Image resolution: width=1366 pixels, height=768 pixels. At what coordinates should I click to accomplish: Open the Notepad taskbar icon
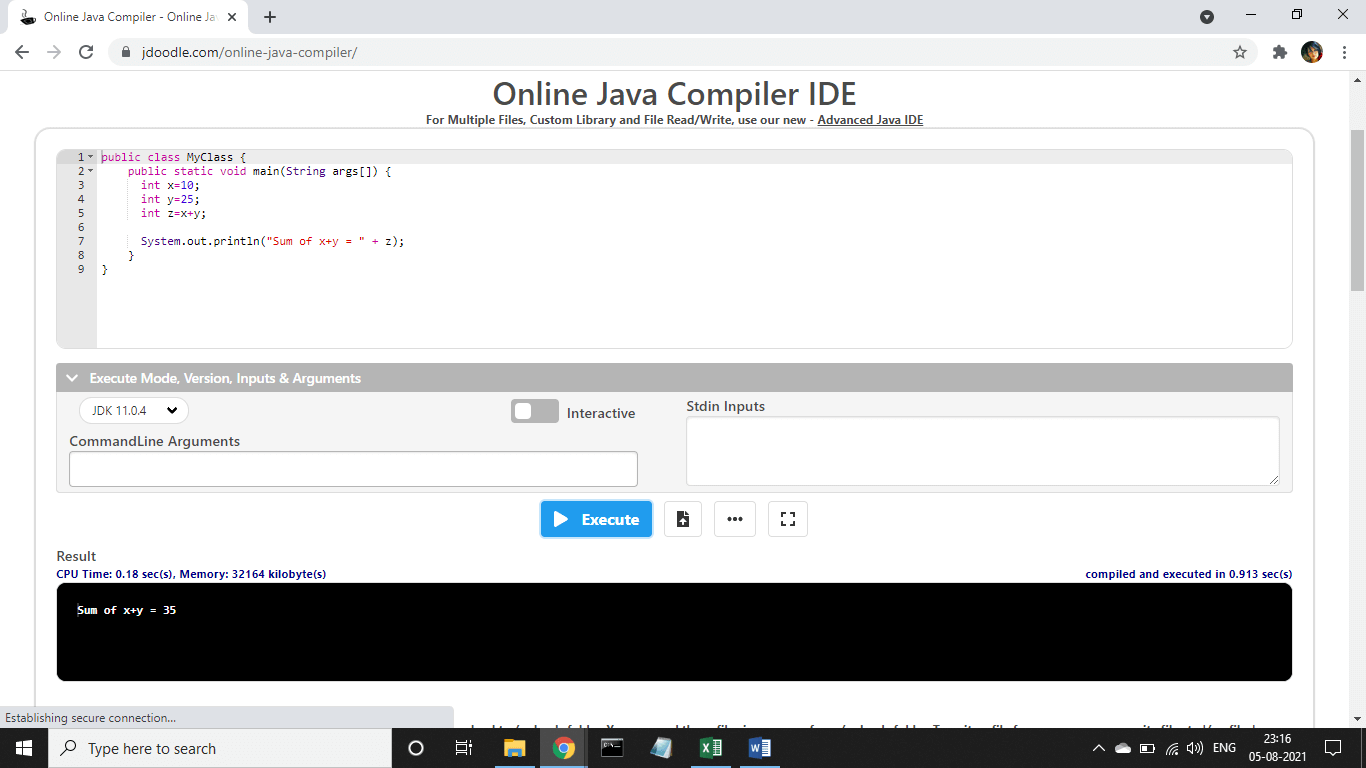pos(661,748)
